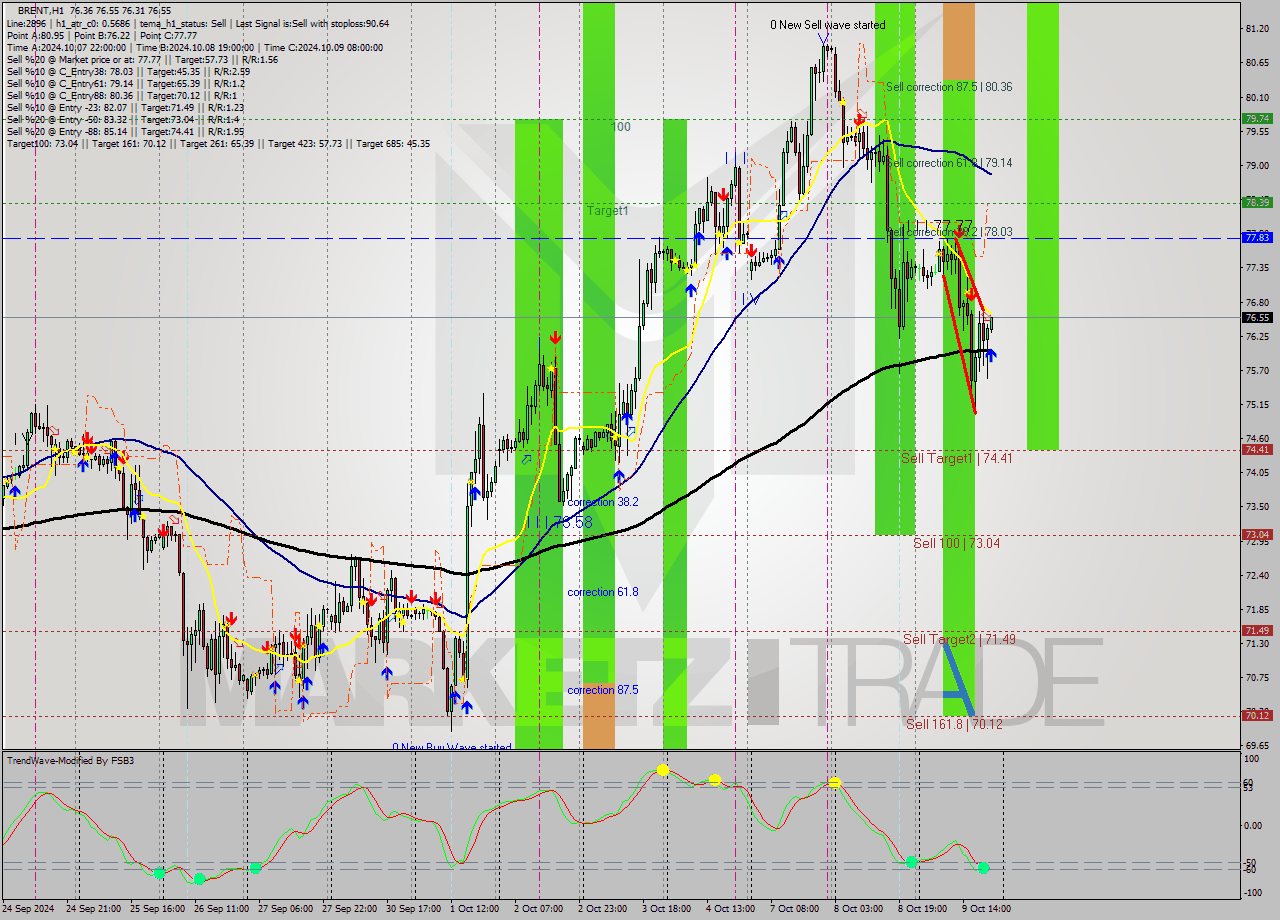The image size is (1280, 920).
Task: Click the 'Sell 161.8 | 70.12' label
Action: click(x=954, y=724)
